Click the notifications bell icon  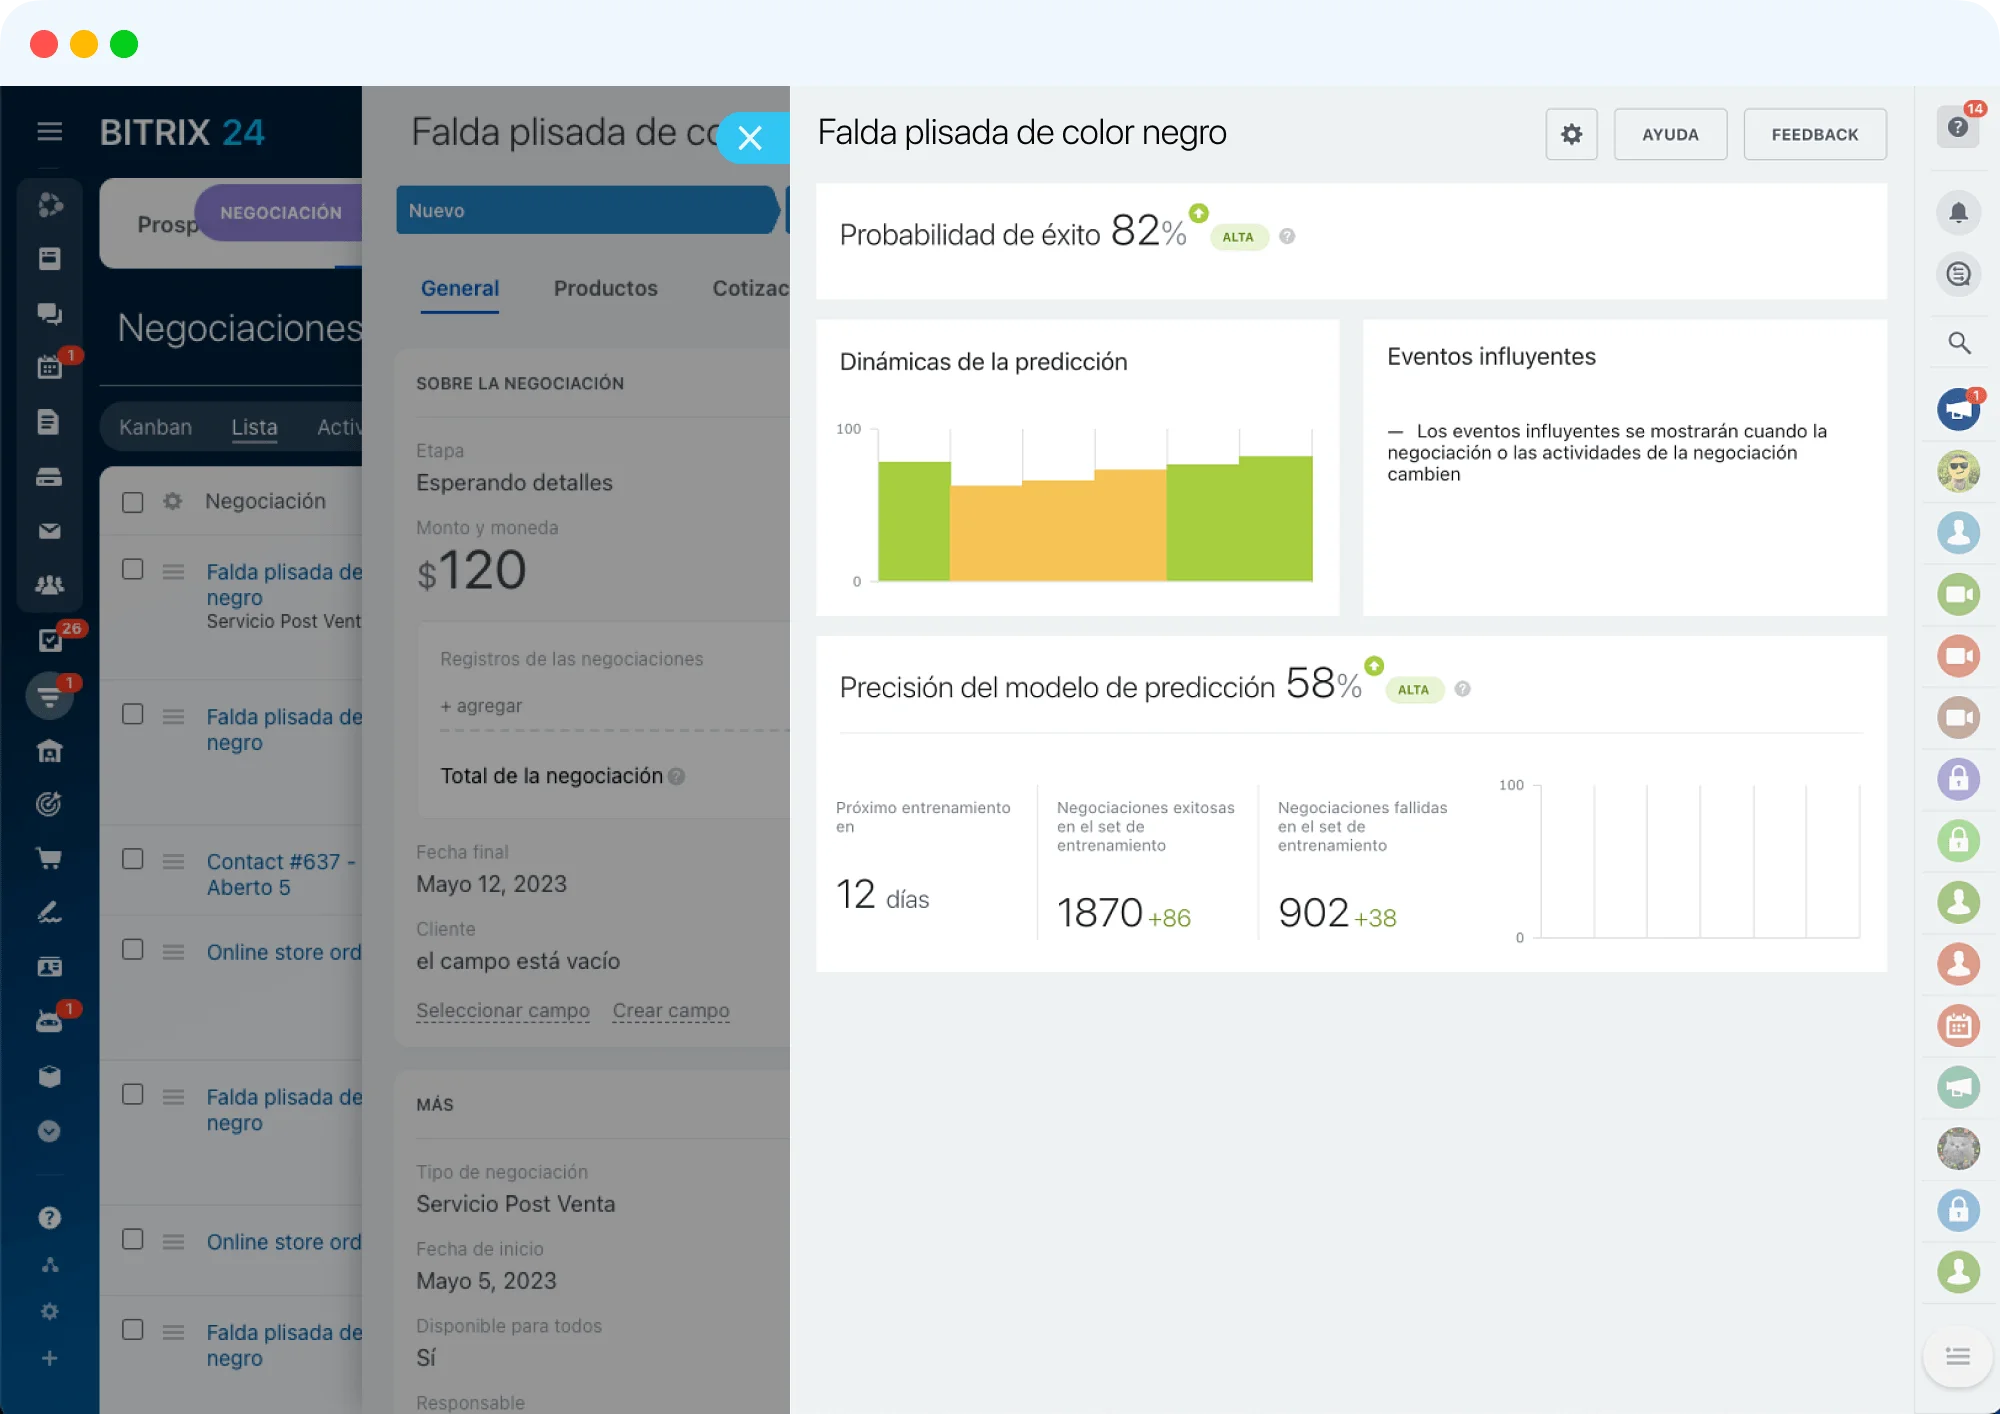[1958, 212]
